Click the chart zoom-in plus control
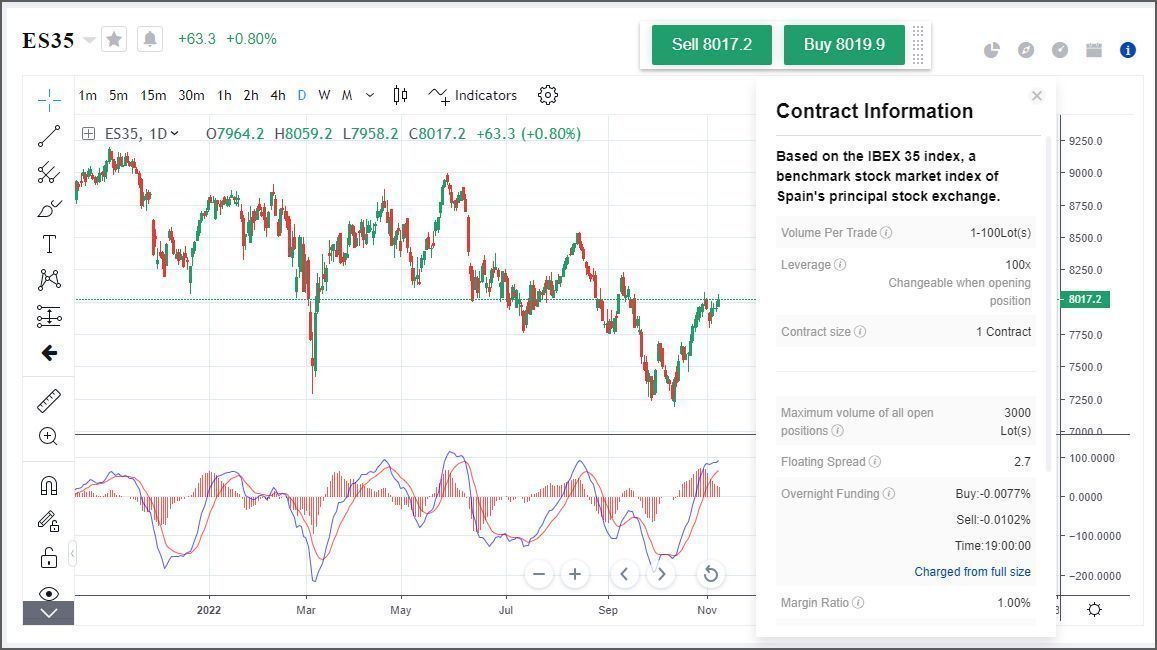1157x650 pixels. pos(574,574)
